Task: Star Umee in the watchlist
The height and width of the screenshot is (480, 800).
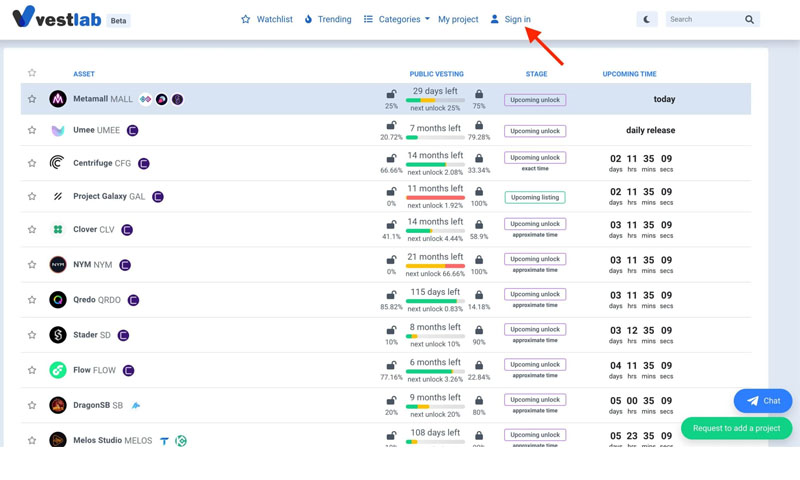Action: 32,130
